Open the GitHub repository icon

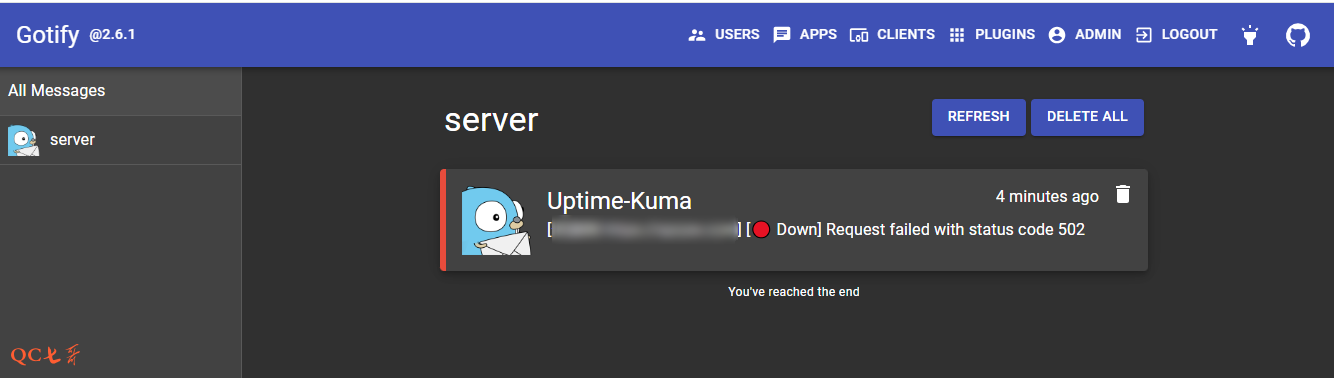pyautogui.click(x=1297, y=36)
